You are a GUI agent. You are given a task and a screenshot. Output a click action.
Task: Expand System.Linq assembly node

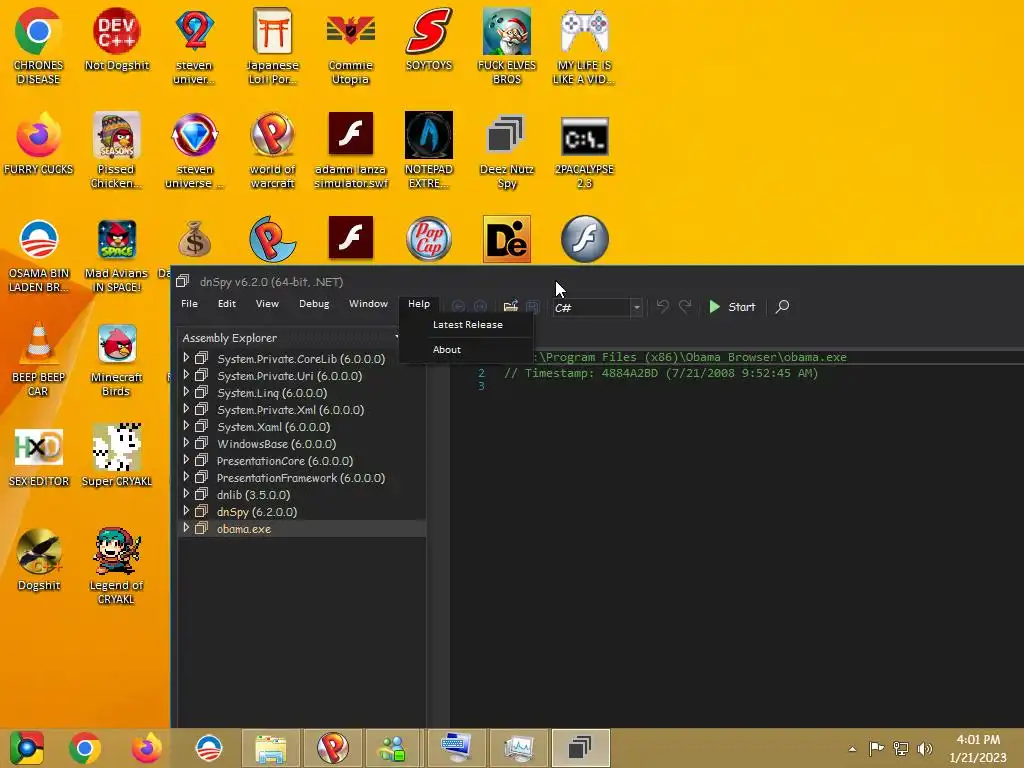186,392
